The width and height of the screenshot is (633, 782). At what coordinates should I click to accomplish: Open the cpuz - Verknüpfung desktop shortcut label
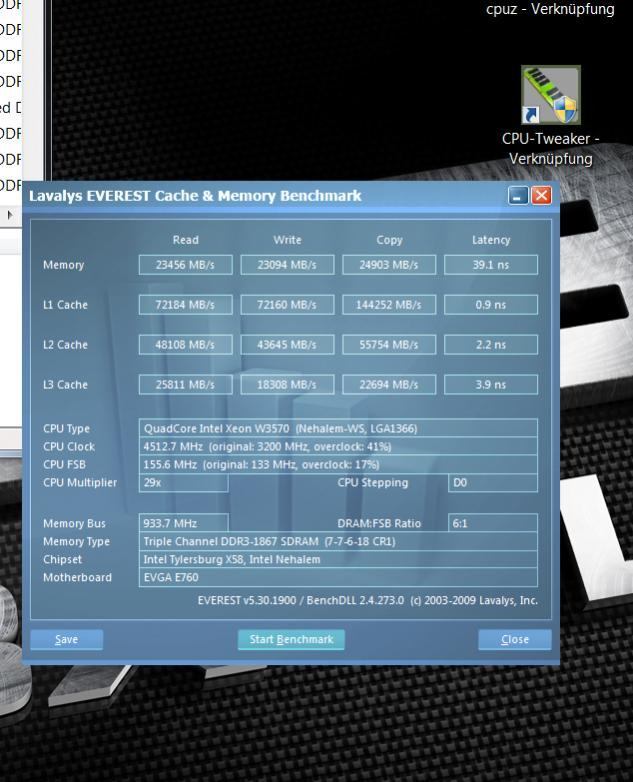tap(550, 8)
